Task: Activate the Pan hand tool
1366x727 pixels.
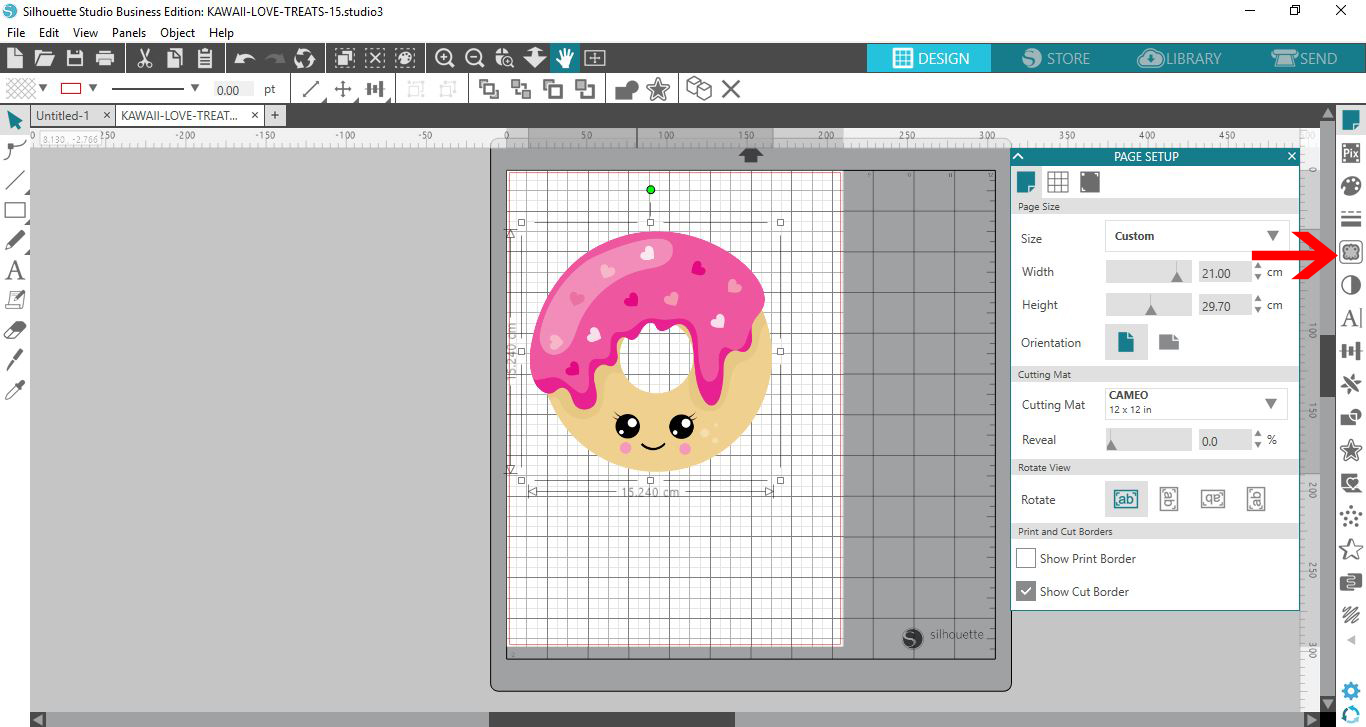Action: pos(565,58)
